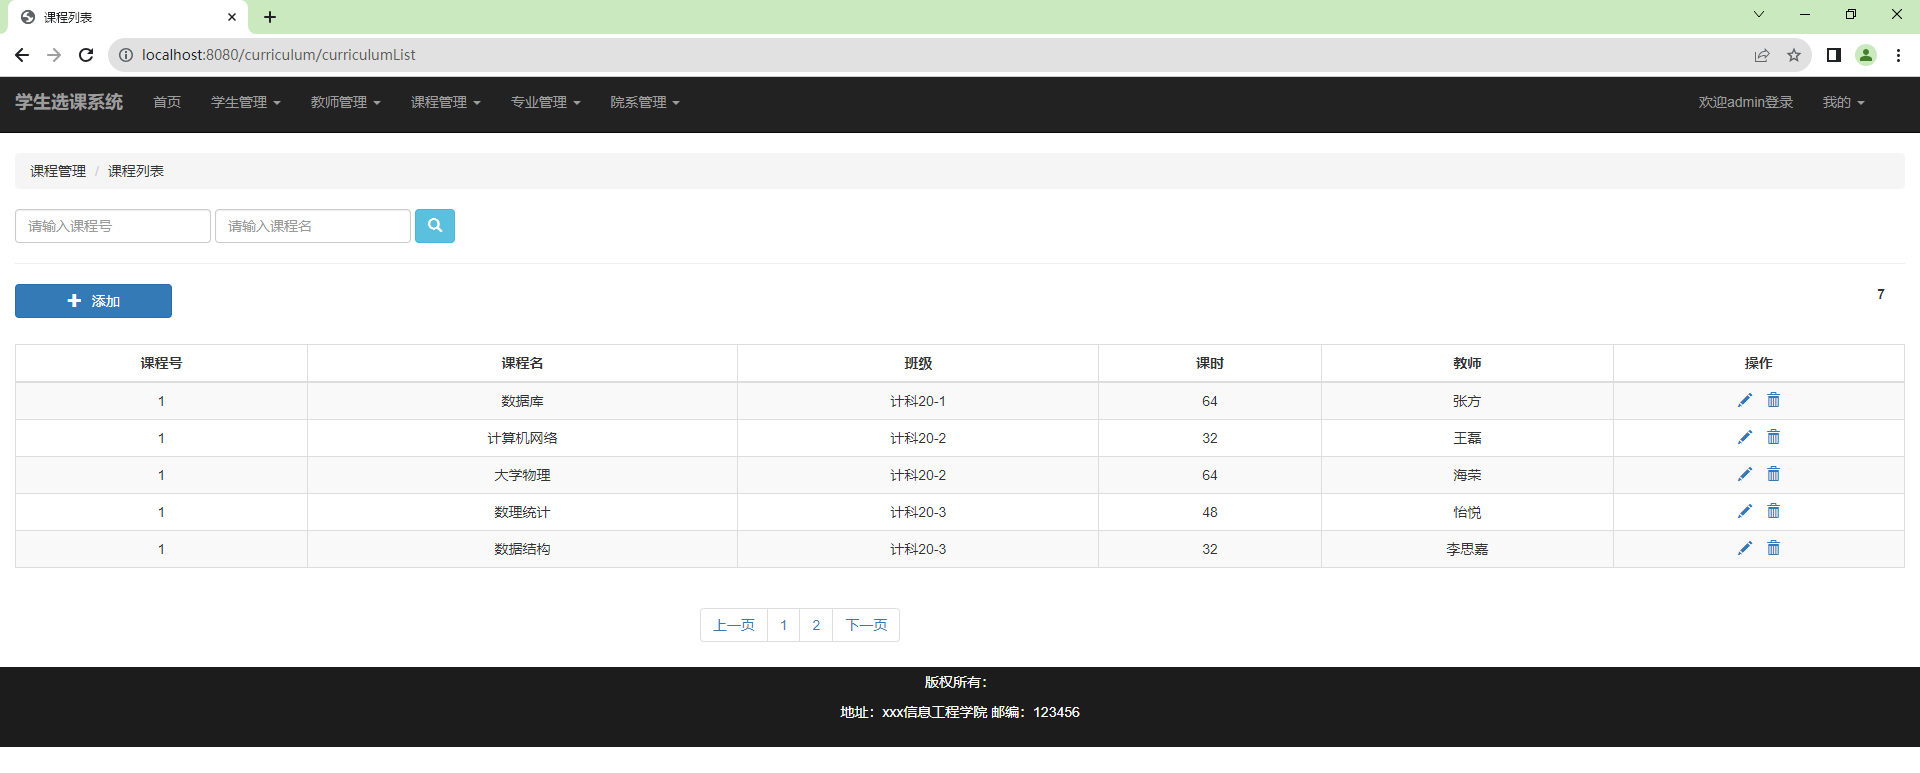The height and width of the screenshot is (773, 1920).
Task: Reload the current page
Action: (86, 55)
